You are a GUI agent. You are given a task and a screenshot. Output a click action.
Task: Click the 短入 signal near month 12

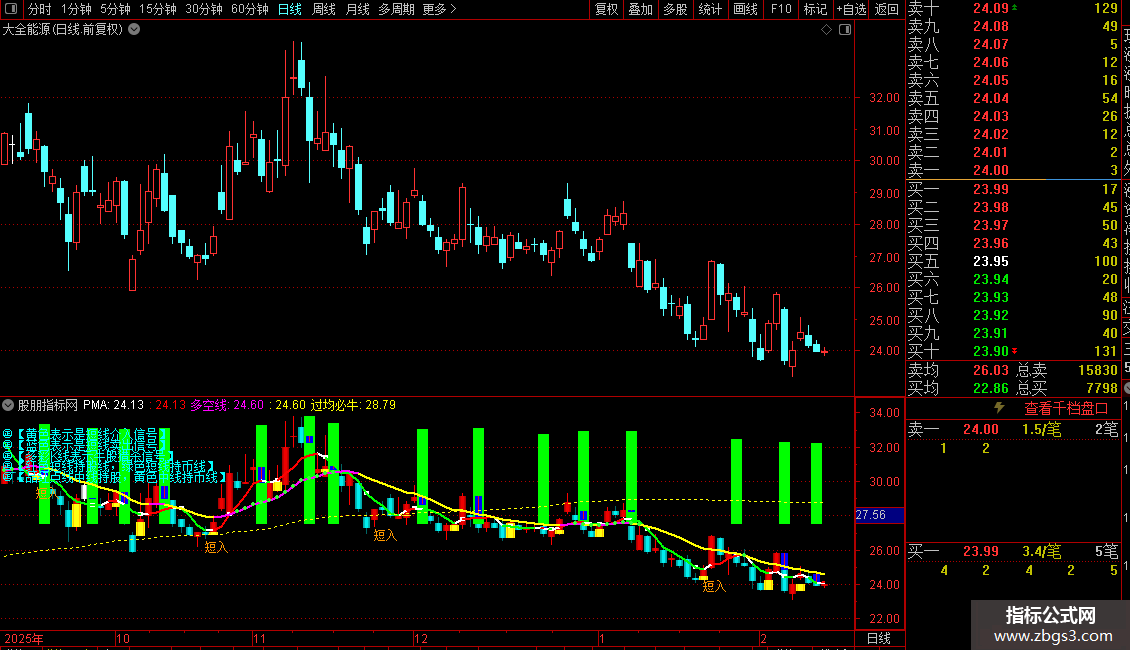385,535
